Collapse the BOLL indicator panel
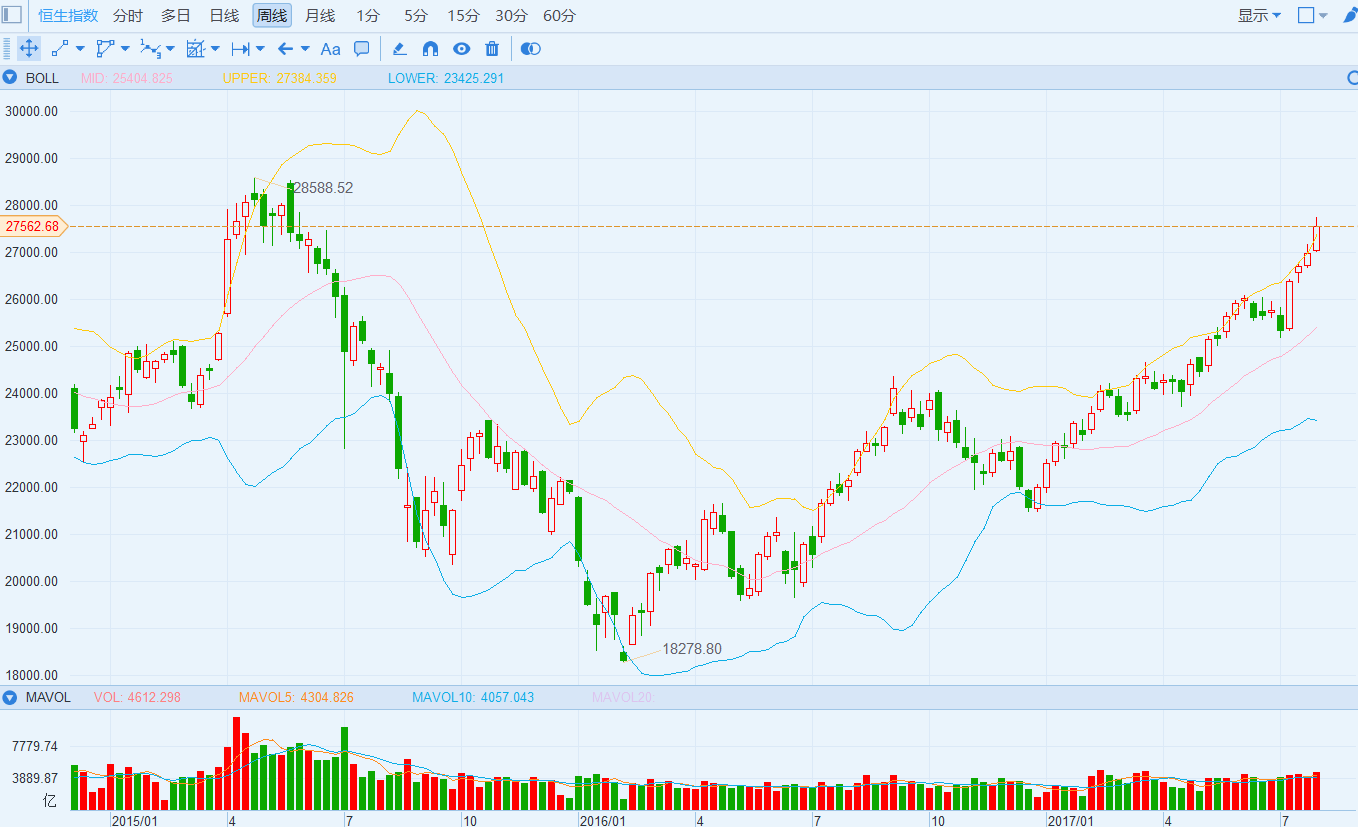 click(x=10, y=78)
